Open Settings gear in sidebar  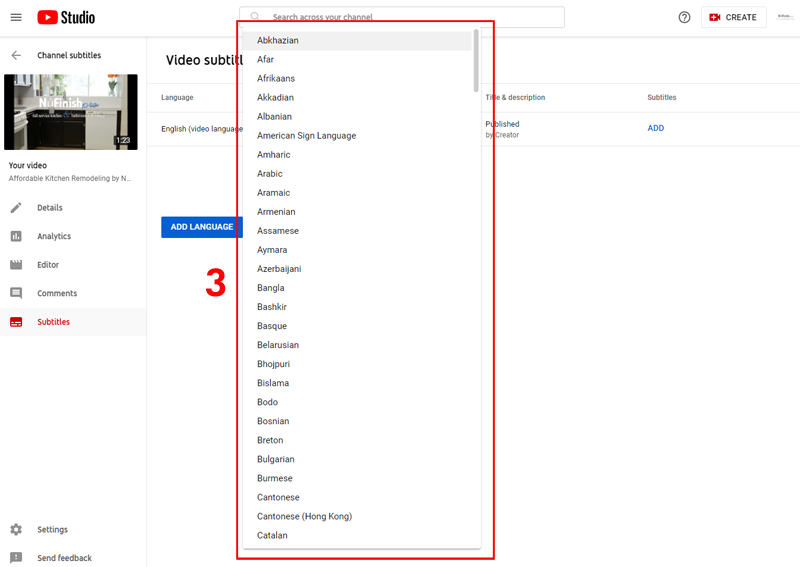[x=16, y=530]
